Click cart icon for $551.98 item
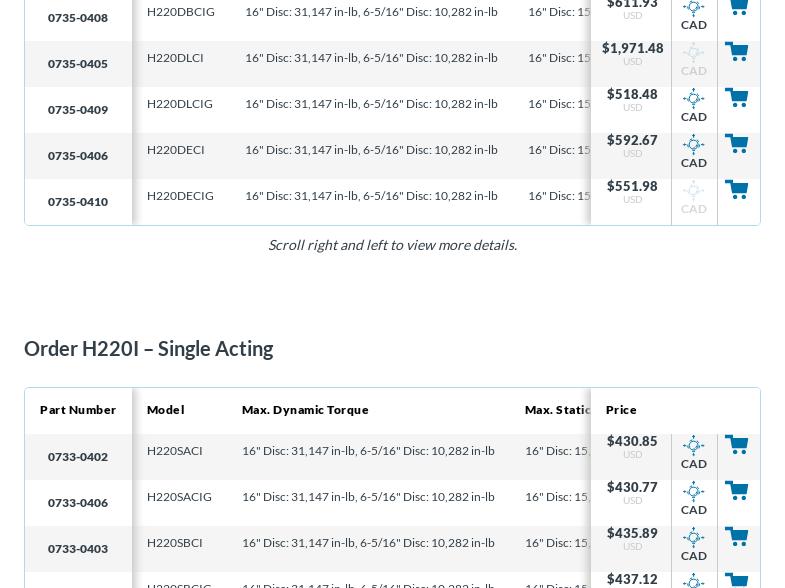 click(x=736, y=190)
